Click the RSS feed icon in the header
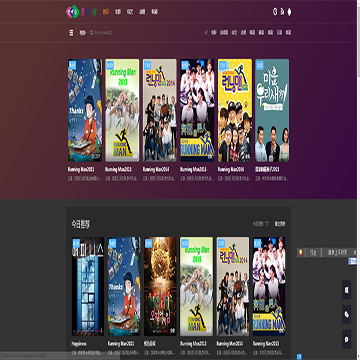The width and height of the screenshot is (360, 360). 282,12
